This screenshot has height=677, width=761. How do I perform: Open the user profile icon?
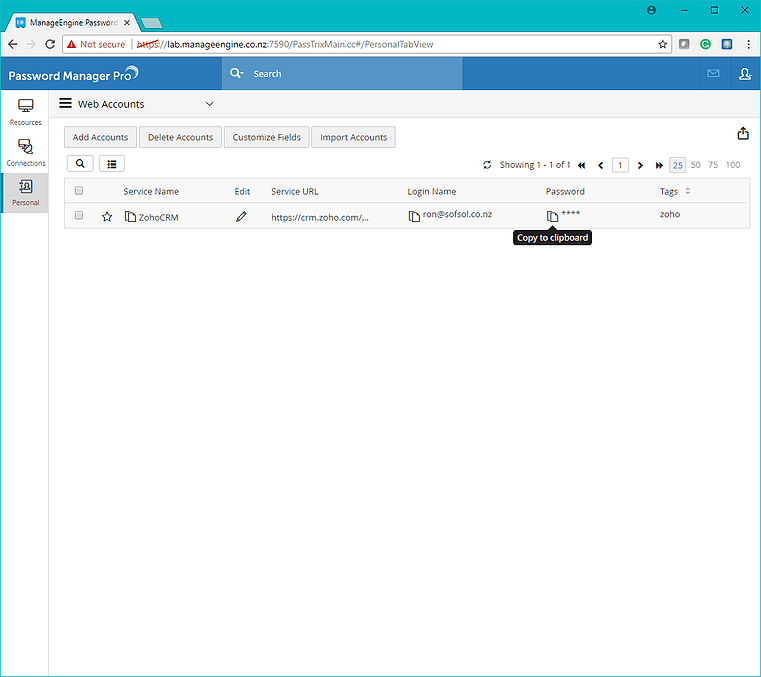744,73
